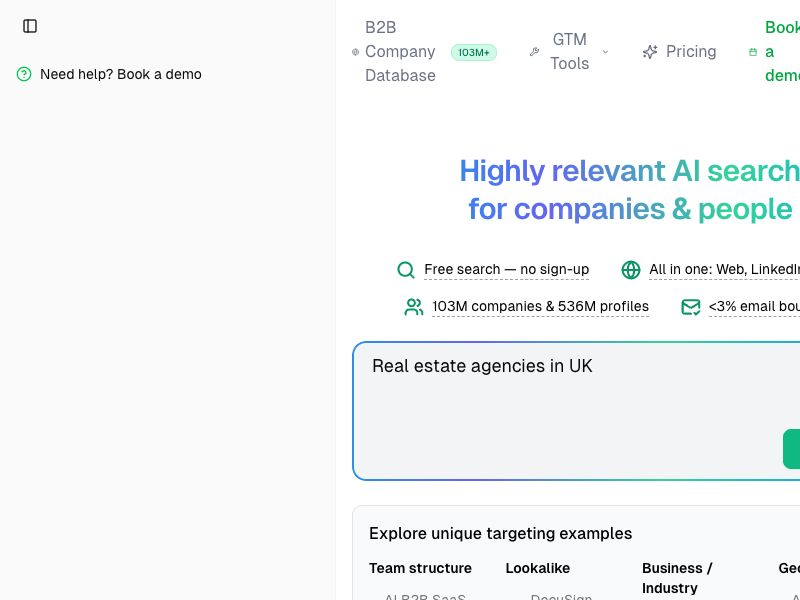Expand the GTM Tools dropdown chevron
This screenshot has height=600, width=800.
(605, 52)
